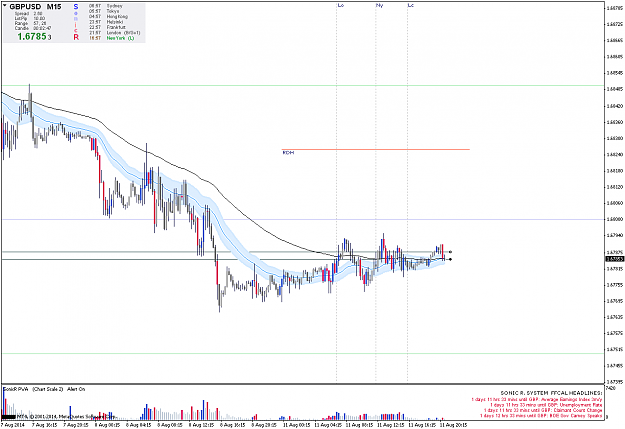Click the Lc session marker label
Viewport: 625px width, 429px height.
(411, 5)
